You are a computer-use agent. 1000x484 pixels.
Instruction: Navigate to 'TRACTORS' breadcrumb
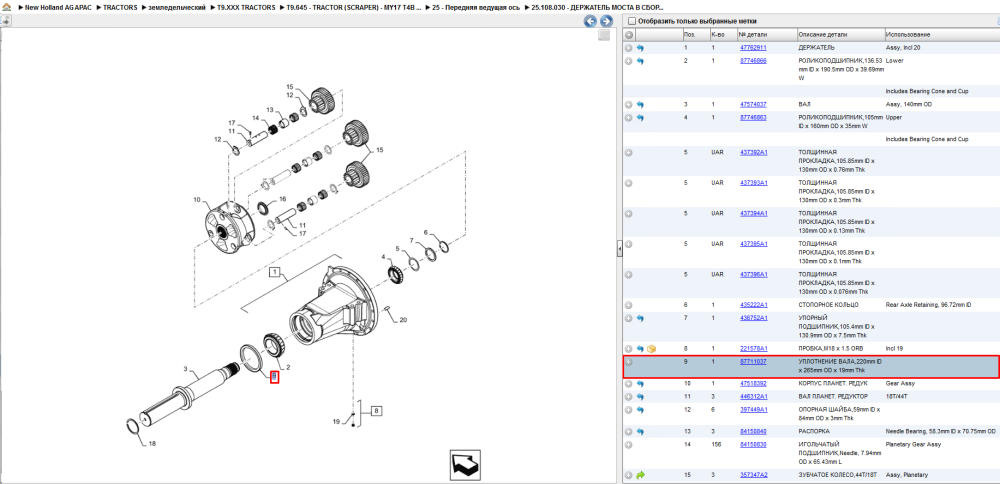coord(119,8)
